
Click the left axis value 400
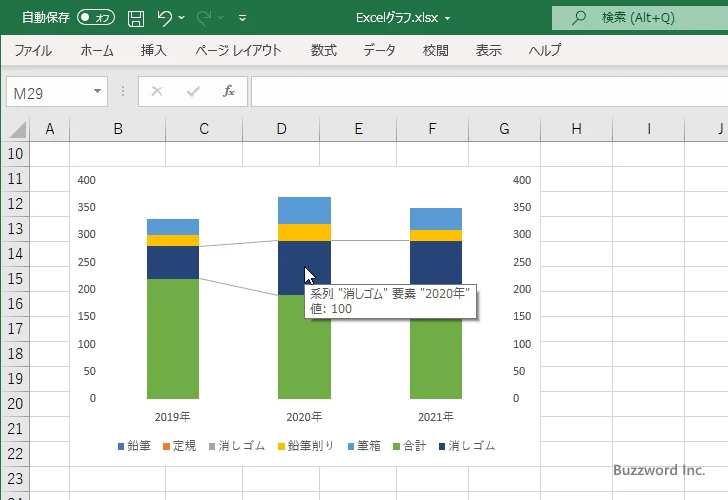87,180
